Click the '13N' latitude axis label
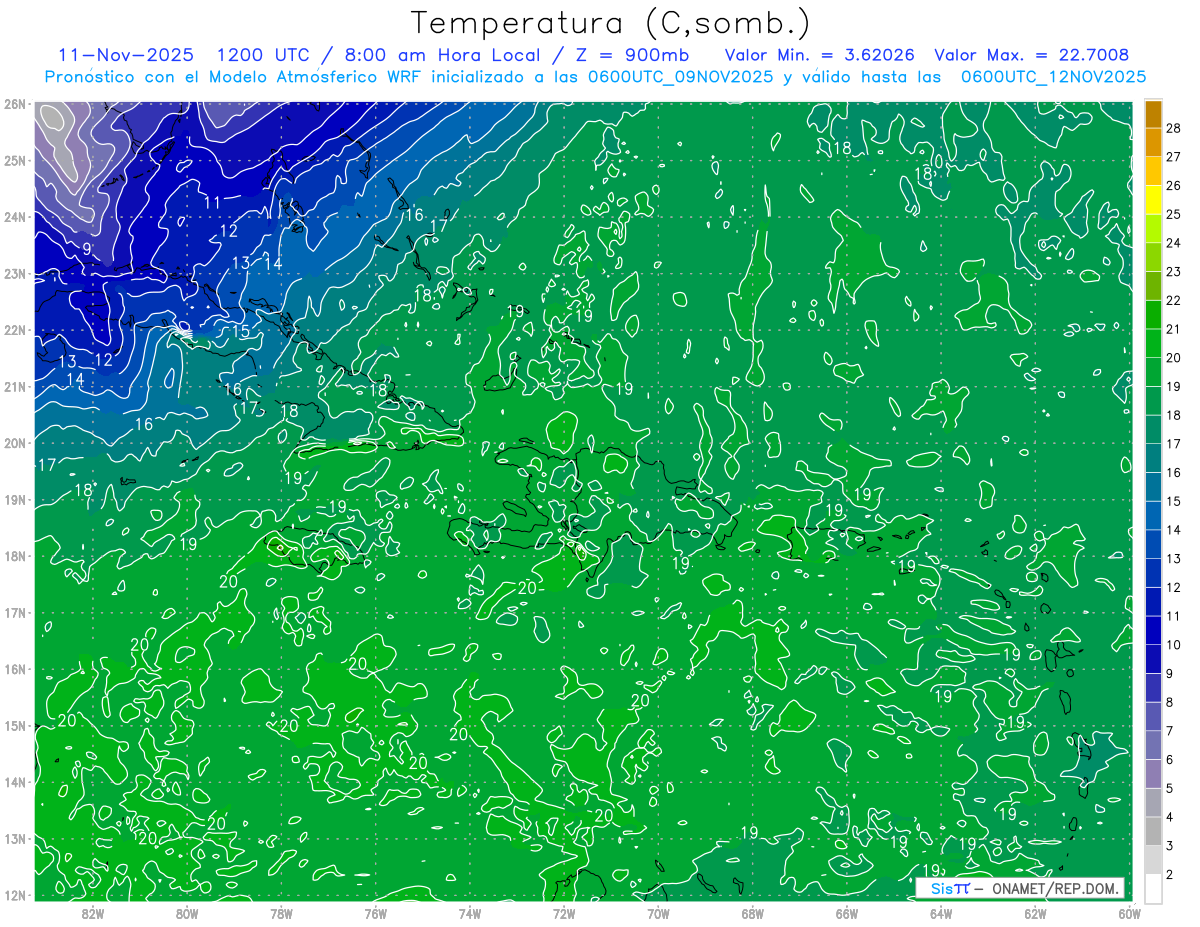Viewport: 1200px width, 927px height. 14,838
